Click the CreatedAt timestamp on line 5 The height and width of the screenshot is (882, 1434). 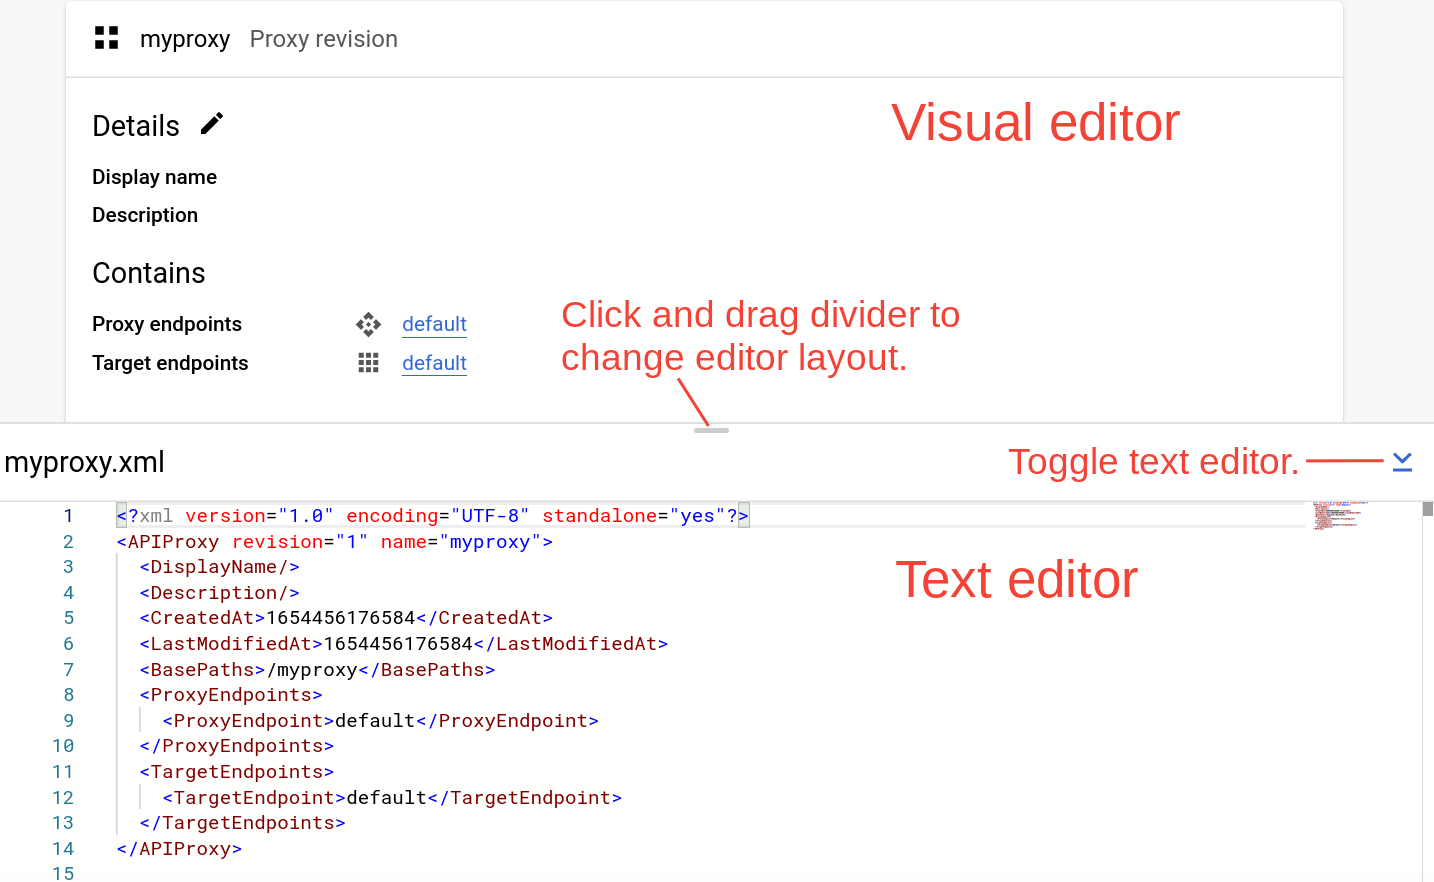[x=340, y=617]
